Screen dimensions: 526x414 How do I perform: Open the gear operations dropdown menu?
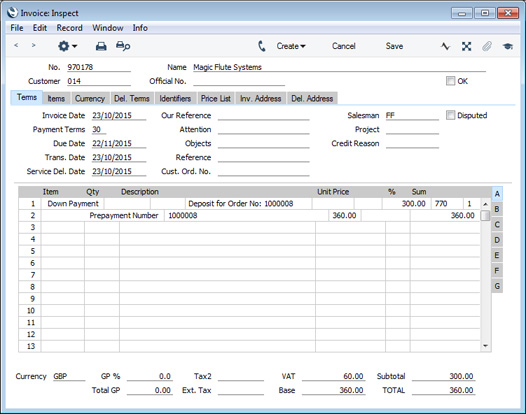pos(67,46)
